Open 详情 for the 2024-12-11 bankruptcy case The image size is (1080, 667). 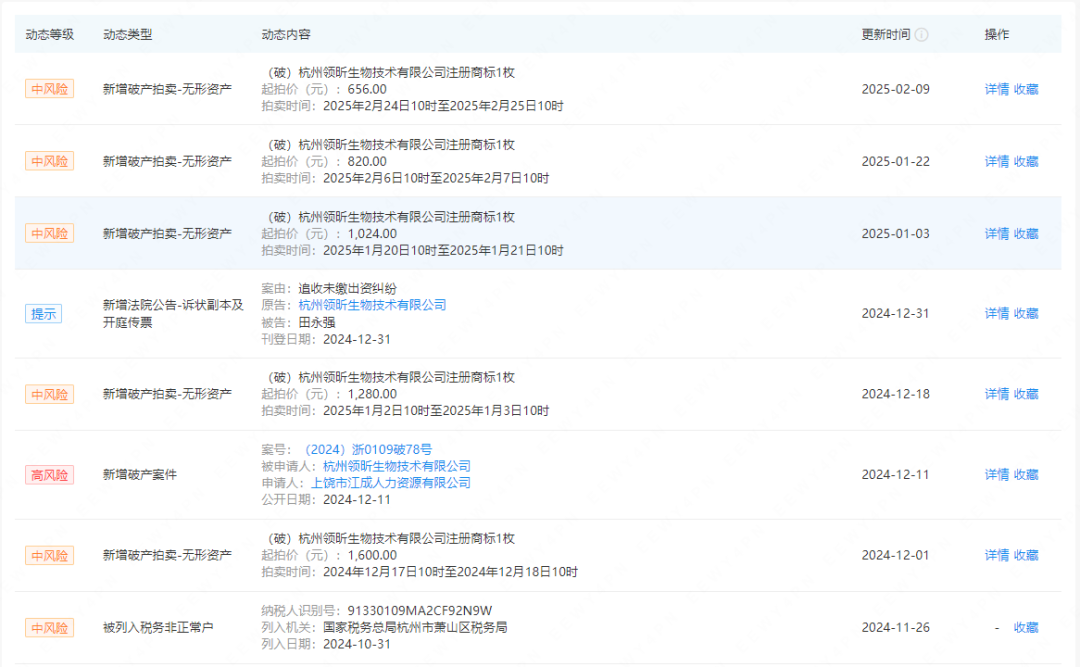click(x=996, y=474)
